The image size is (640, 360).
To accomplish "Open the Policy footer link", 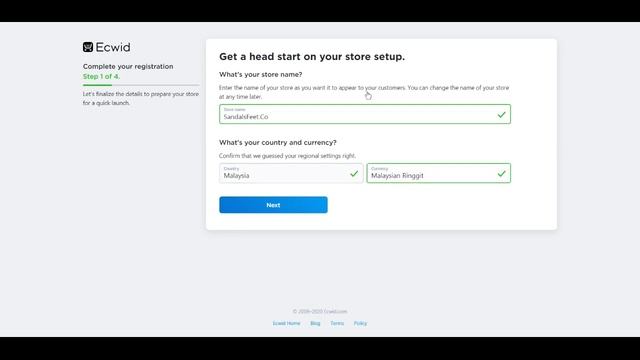I will pyautogui.click(x=360, y=323).
